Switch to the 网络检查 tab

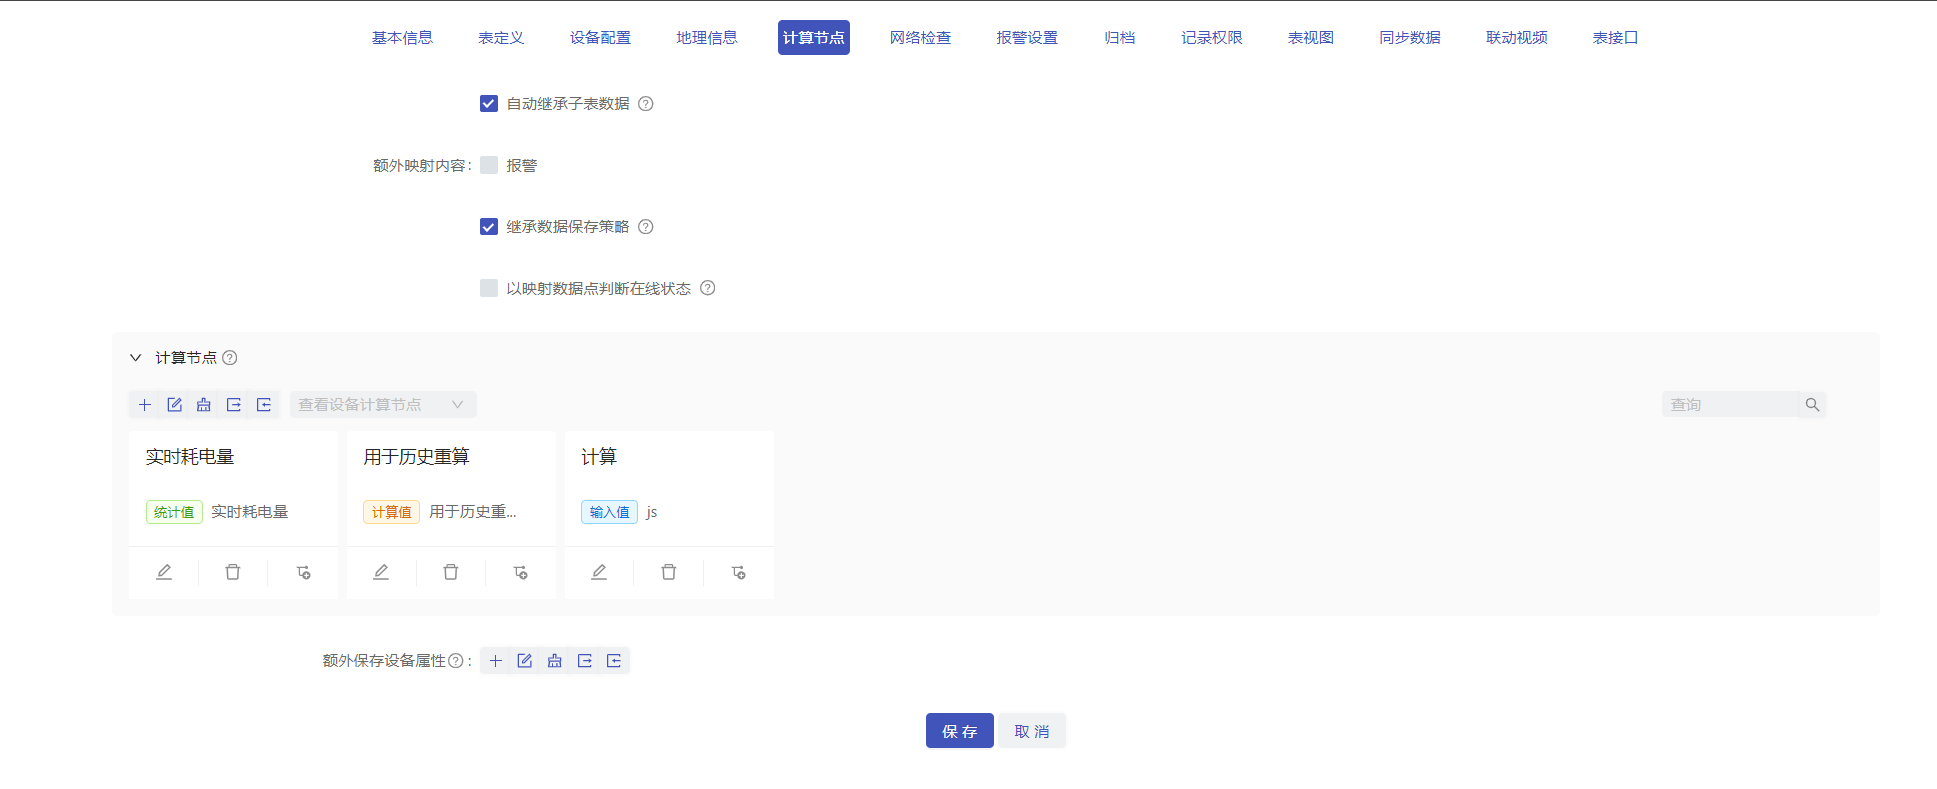coord(920,38)
